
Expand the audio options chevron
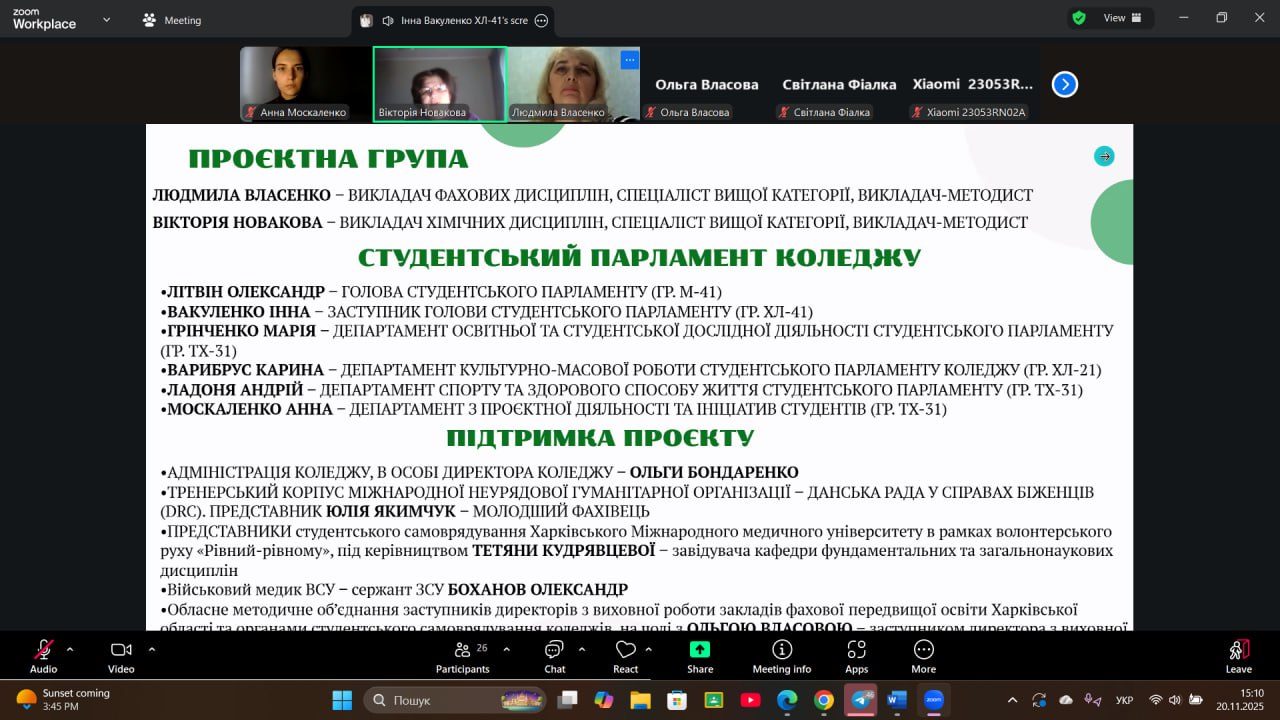70,649
